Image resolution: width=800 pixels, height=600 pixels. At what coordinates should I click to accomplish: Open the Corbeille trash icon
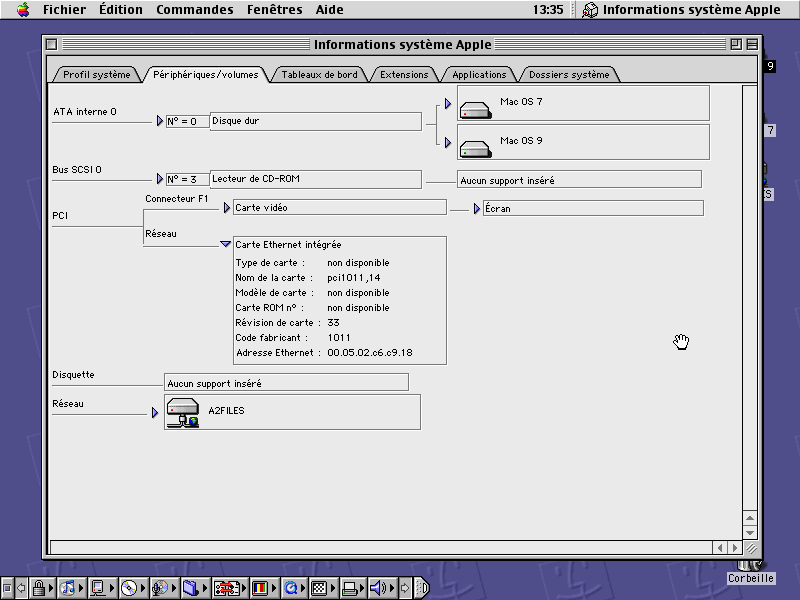pos(751,572)
